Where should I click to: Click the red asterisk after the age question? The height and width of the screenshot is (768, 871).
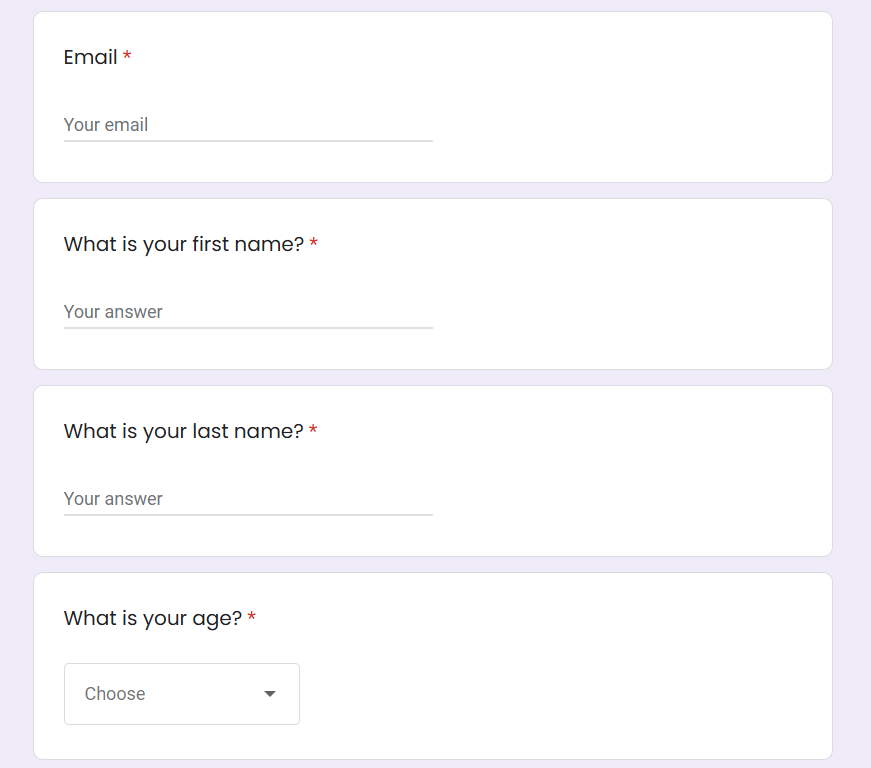tap(252, 617)
